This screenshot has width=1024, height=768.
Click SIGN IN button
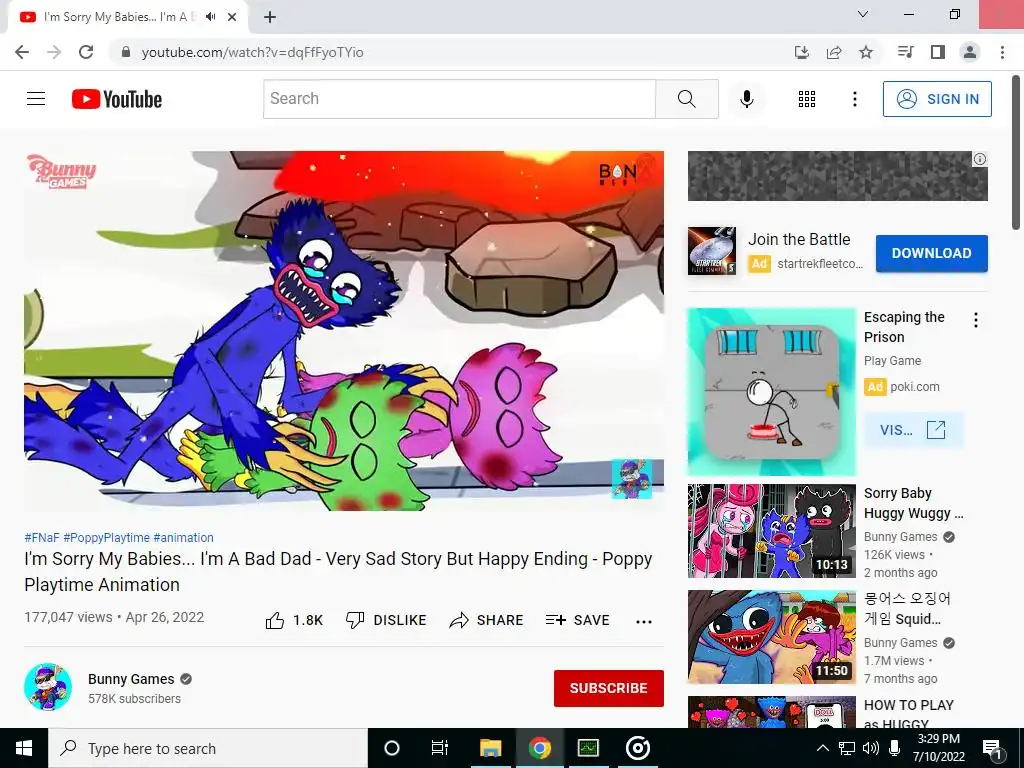(937, 99)
